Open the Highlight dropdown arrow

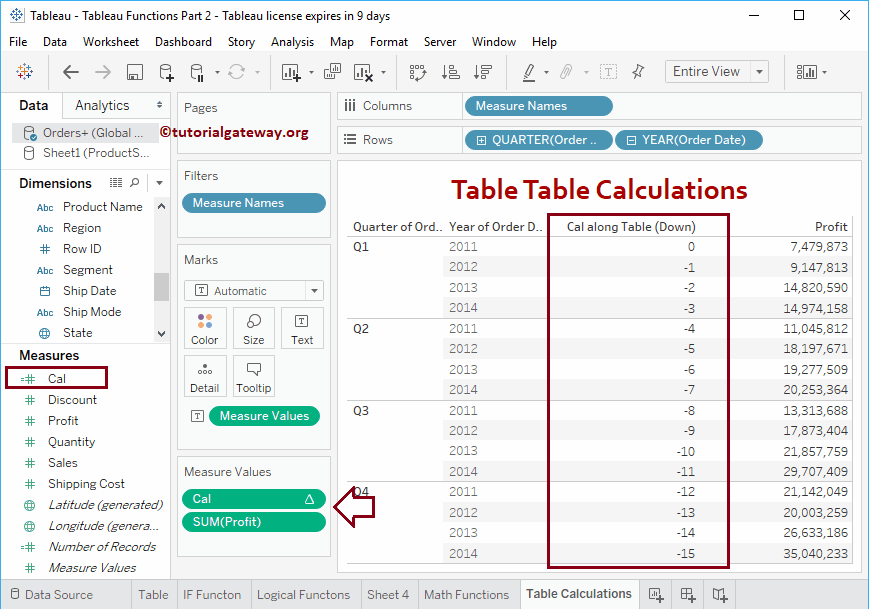[546, 73]
